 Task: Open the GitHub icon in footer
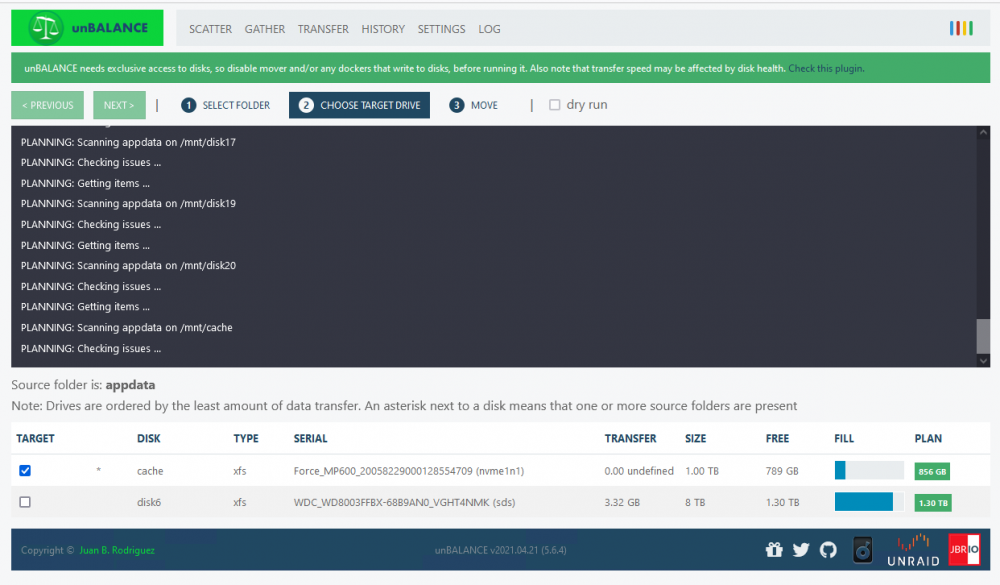(x=828, y=549)
